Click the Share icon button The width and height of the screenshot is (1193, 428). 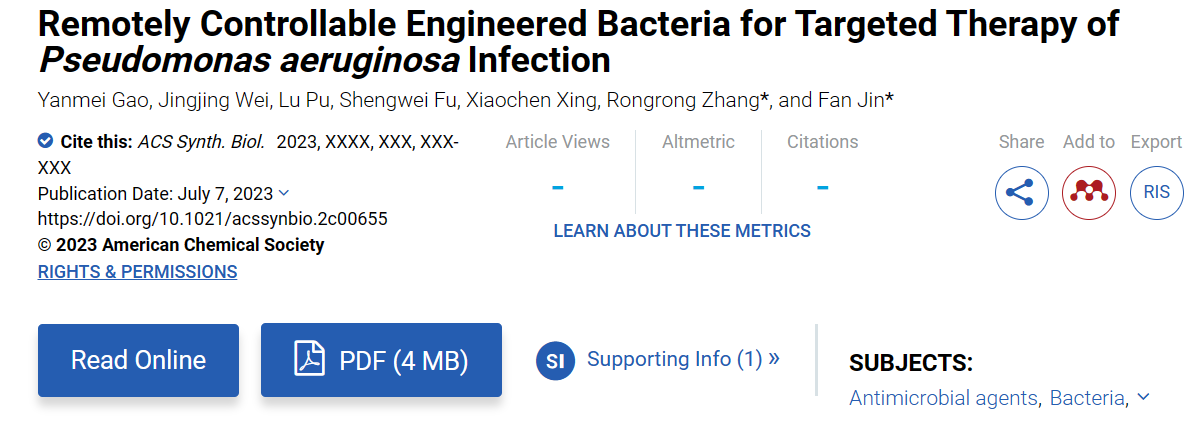point(1020,193)
